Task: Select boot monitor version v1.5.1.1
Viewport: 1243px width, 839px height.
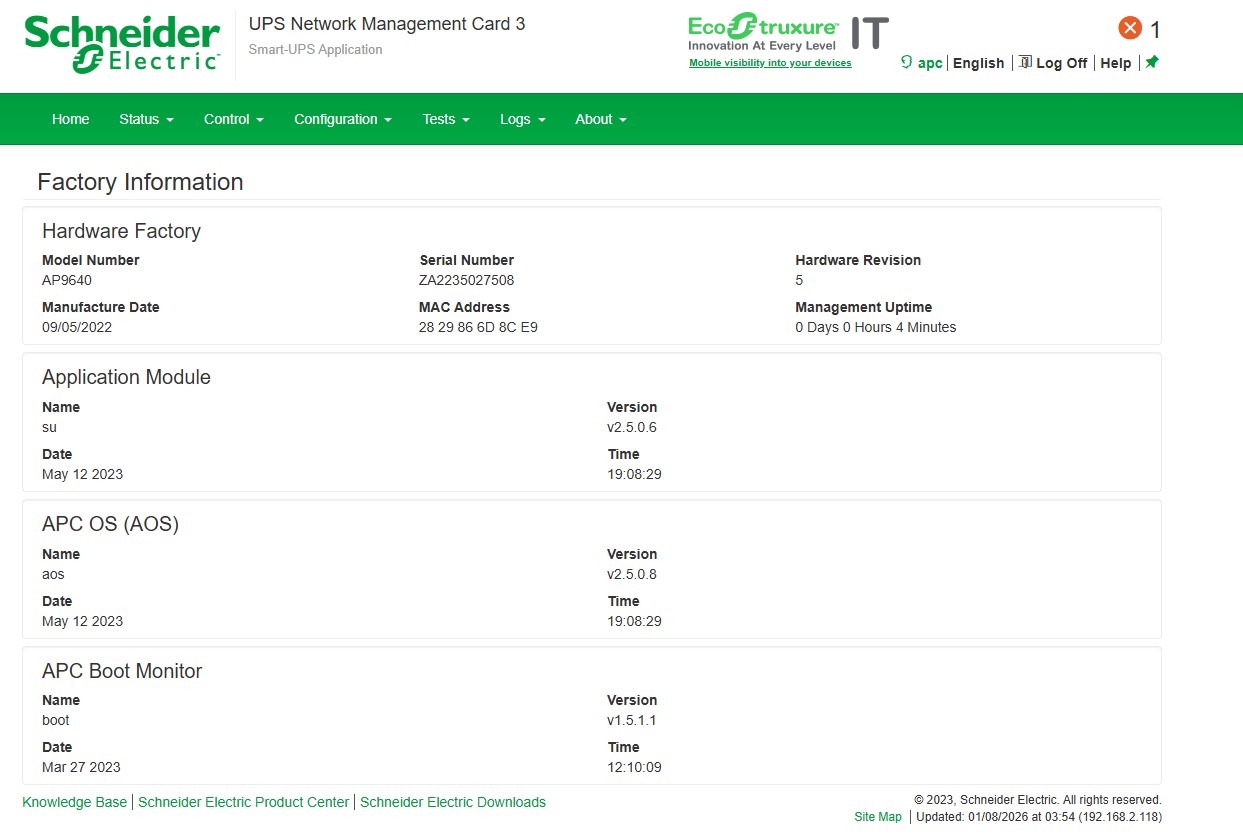Action: pos(632,720)
